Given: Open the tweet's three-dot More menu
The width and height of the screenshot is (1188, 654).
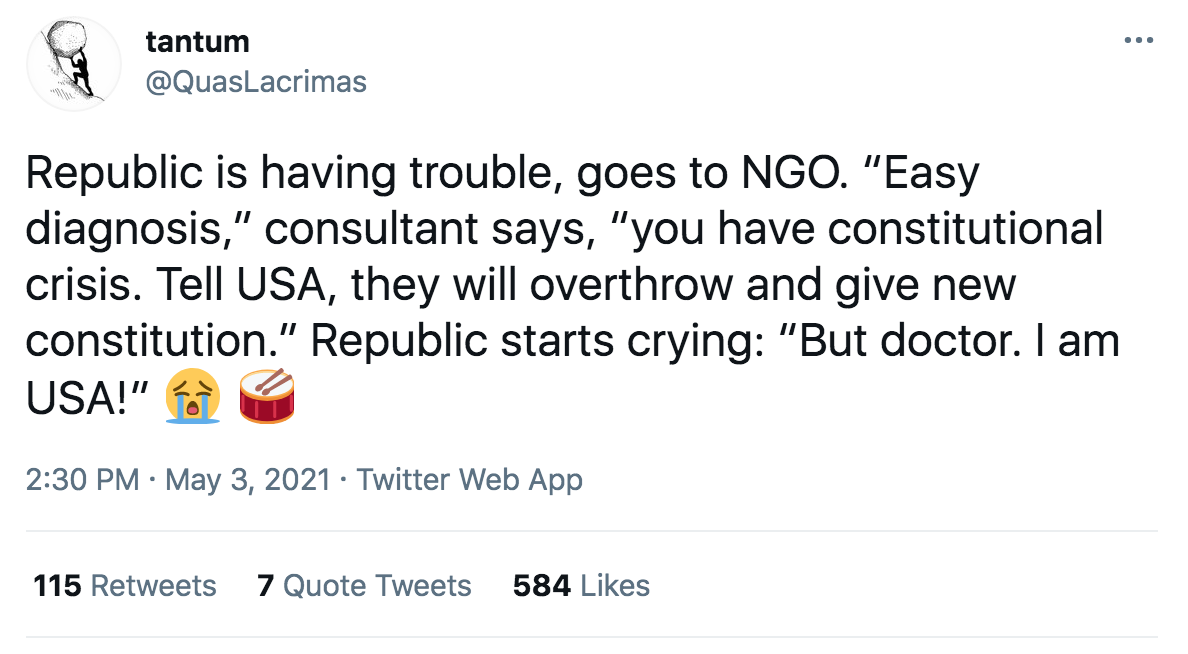Looking at the screenshot, I should [1137, 42].
